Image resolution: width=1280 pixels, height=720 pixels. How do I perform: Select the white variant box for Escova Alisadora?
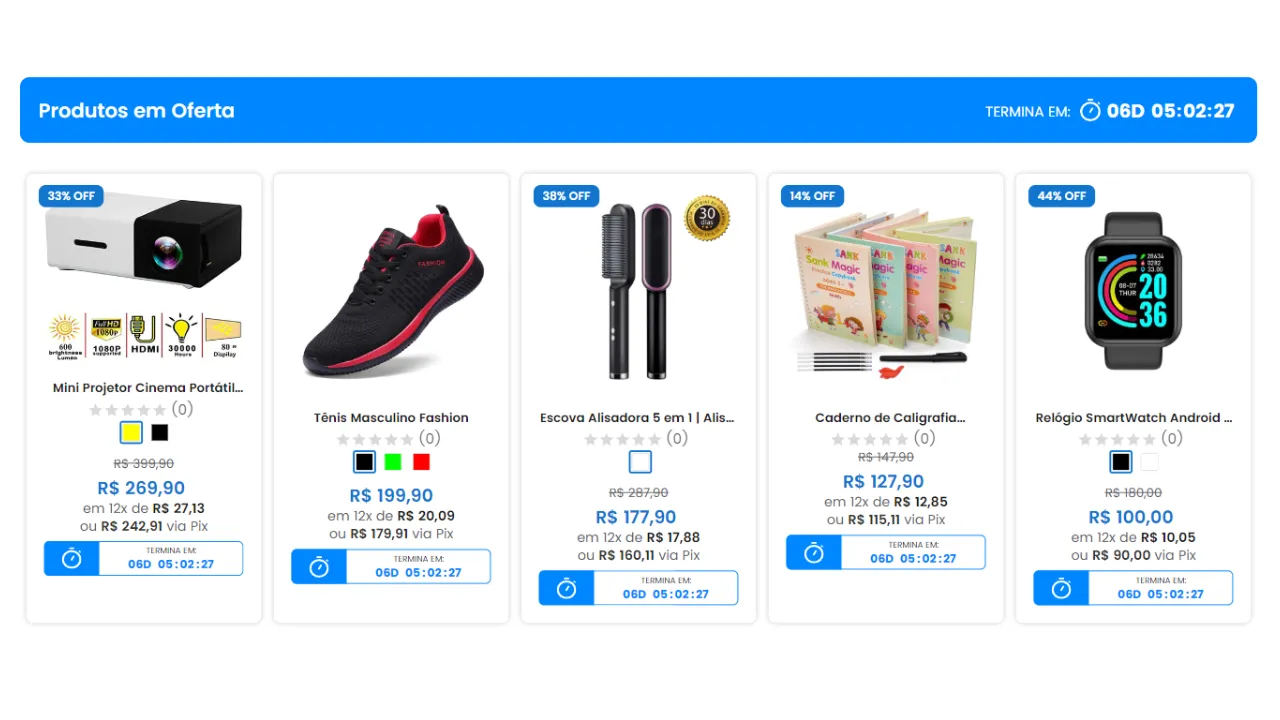click(640, 462)
